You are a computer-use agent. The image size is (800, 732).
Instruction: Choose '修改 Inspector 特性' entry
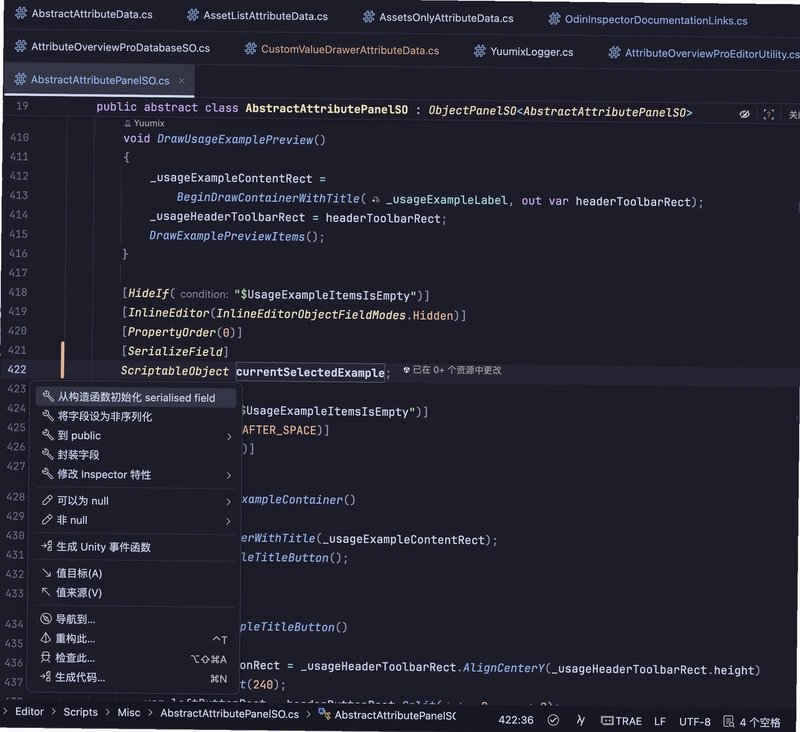click(x=136, y=474)
